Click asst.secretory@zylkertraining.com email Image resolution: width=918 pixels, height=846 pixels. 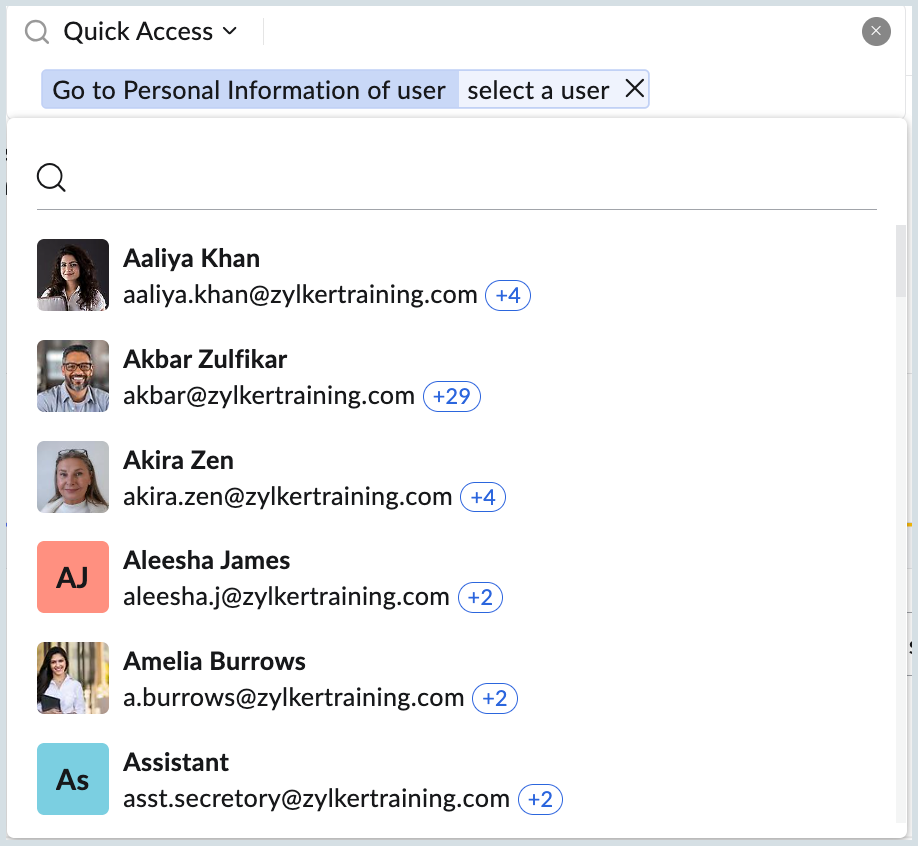[316, 799]
